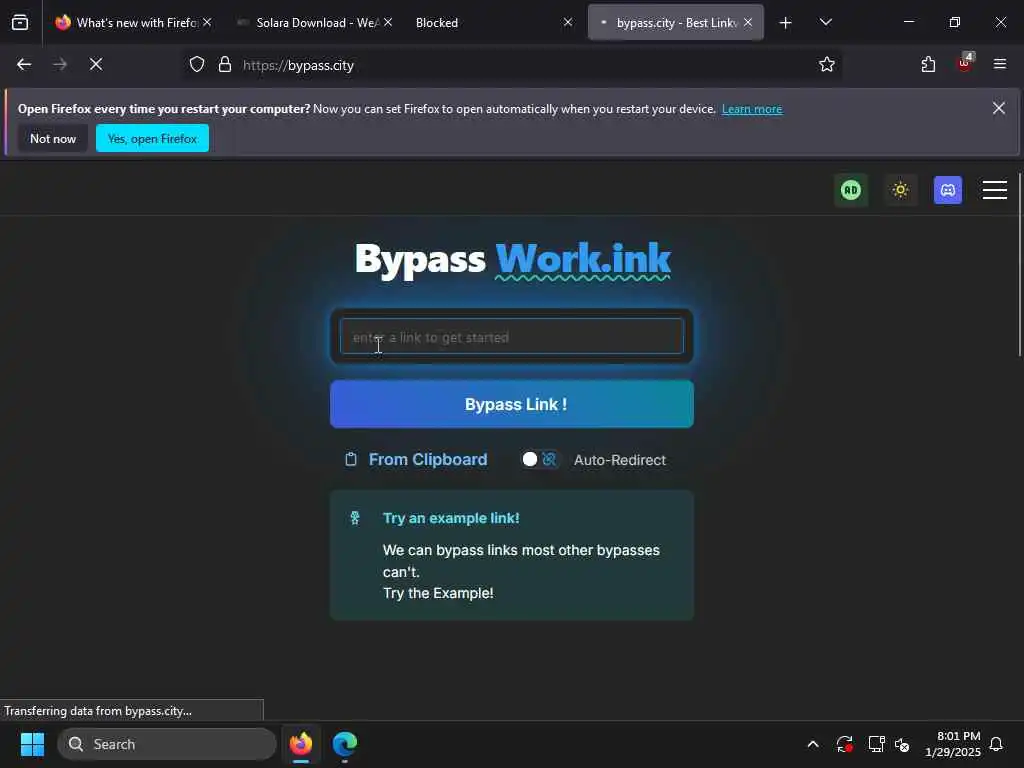
Task: Click the Auto-Redirect label
Action: tap(619, 460)
